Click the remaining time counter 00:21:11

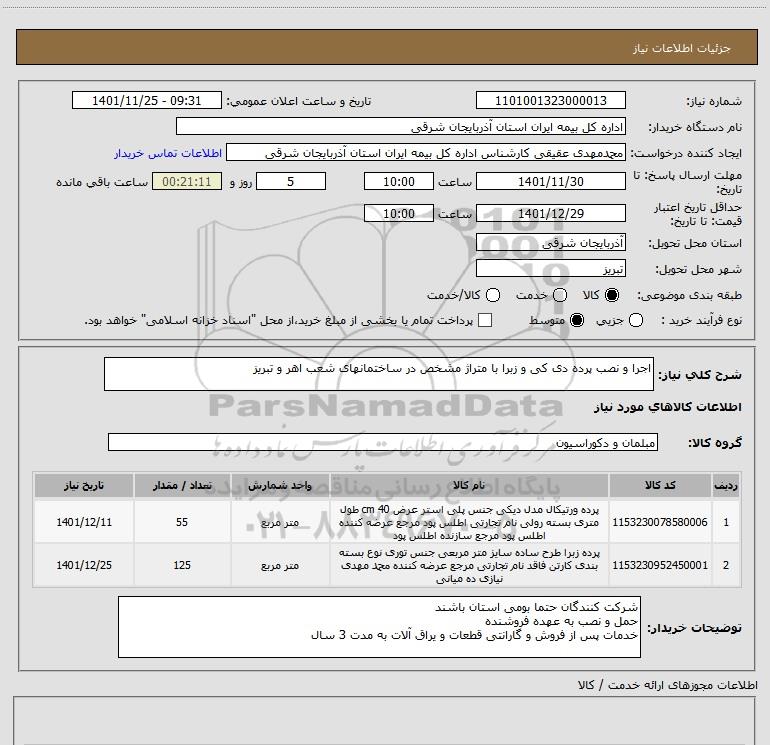(x=187, y=182)
